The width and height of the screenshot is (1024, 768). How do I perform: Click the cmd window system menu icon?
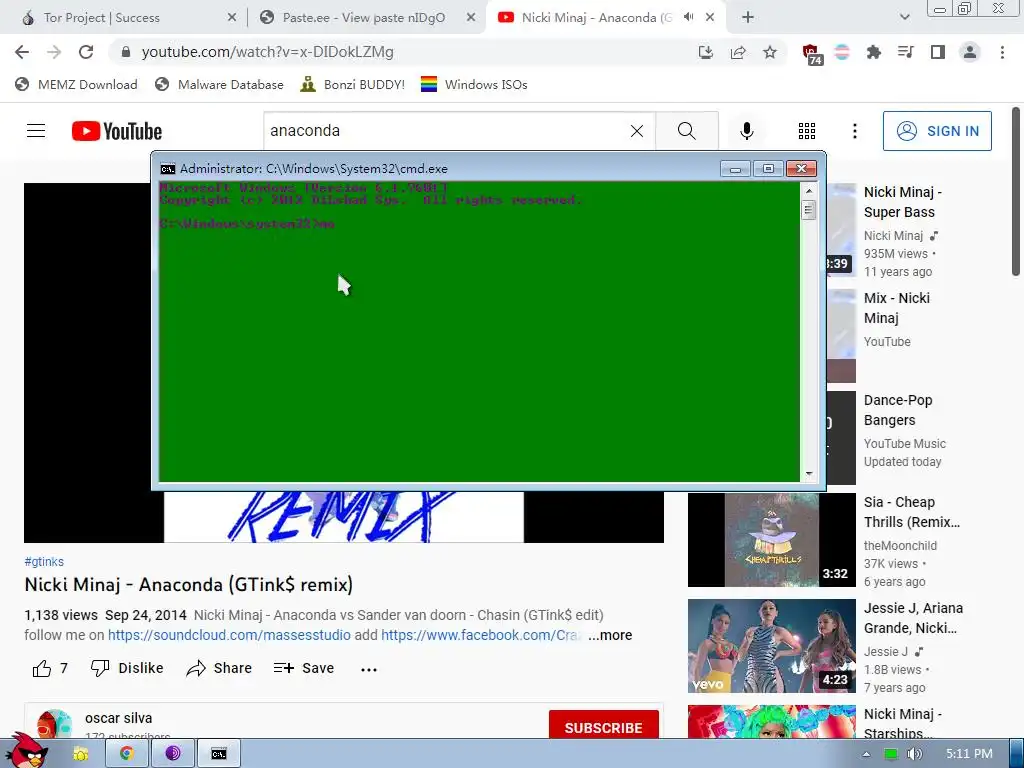pos(168,169)
